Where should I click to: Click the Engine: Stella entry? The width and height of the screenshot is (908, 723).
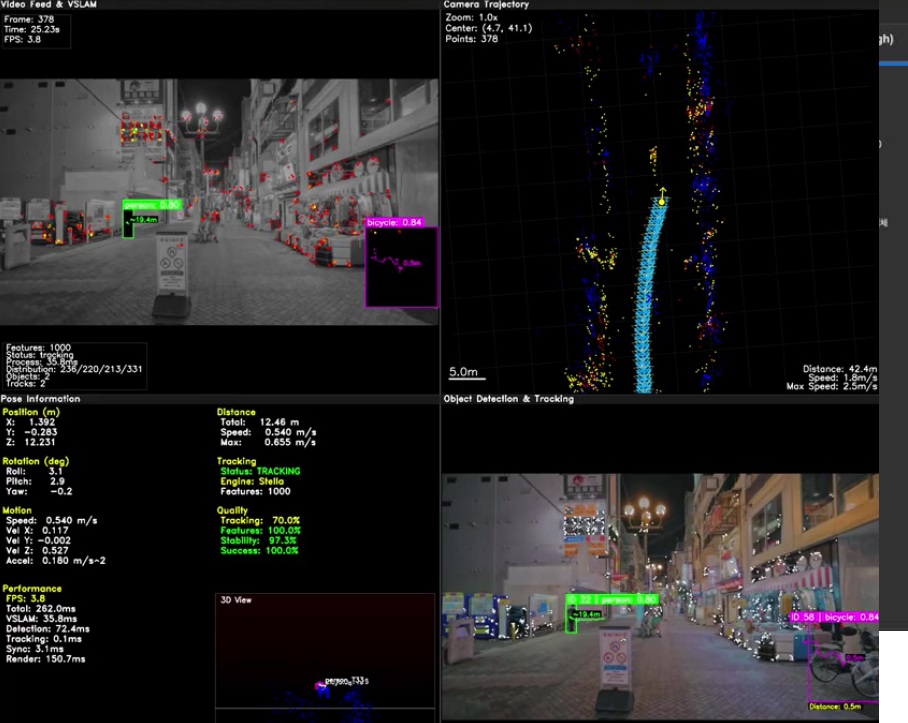click(x=255, y=481)
